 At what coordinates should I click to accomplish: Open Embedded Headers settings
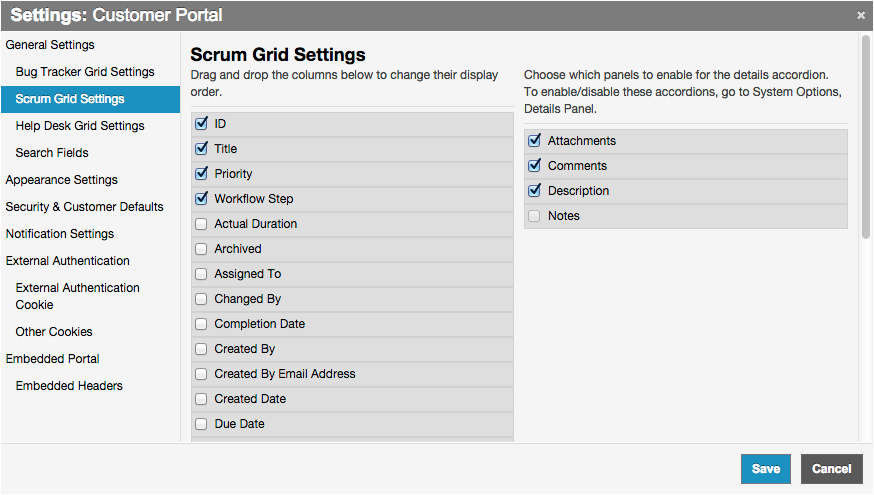tap(69, 386)
